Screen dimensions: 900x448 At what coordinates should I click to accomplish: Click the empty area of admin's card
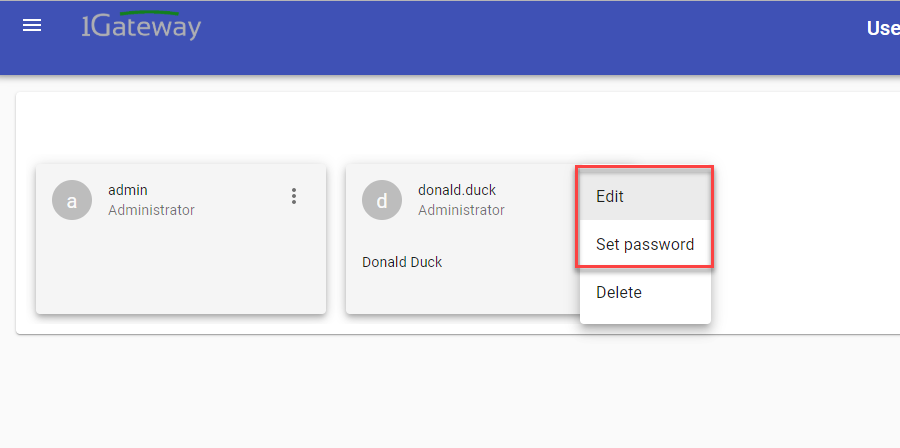(180, 270)
